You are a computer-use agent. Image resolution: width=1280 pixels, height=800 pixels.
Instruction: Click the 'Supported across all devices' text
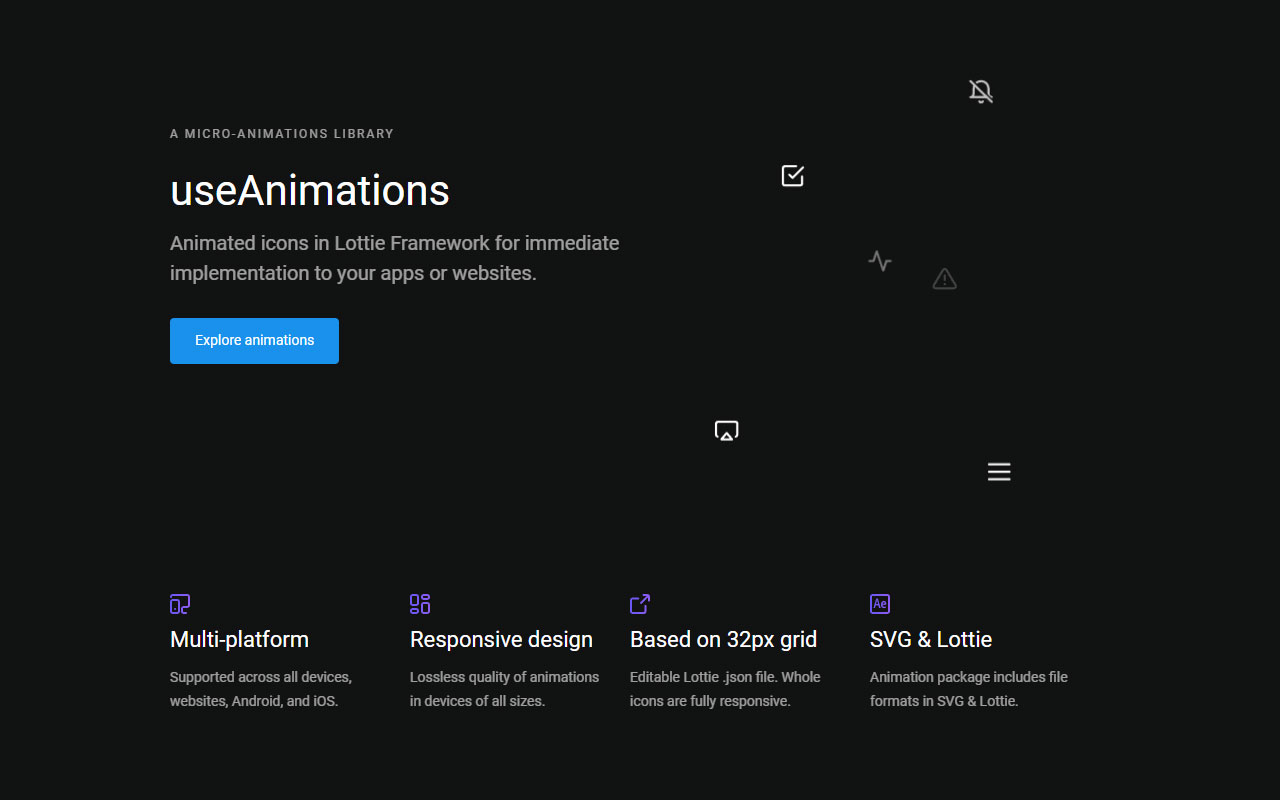click(x=261, y=689)
